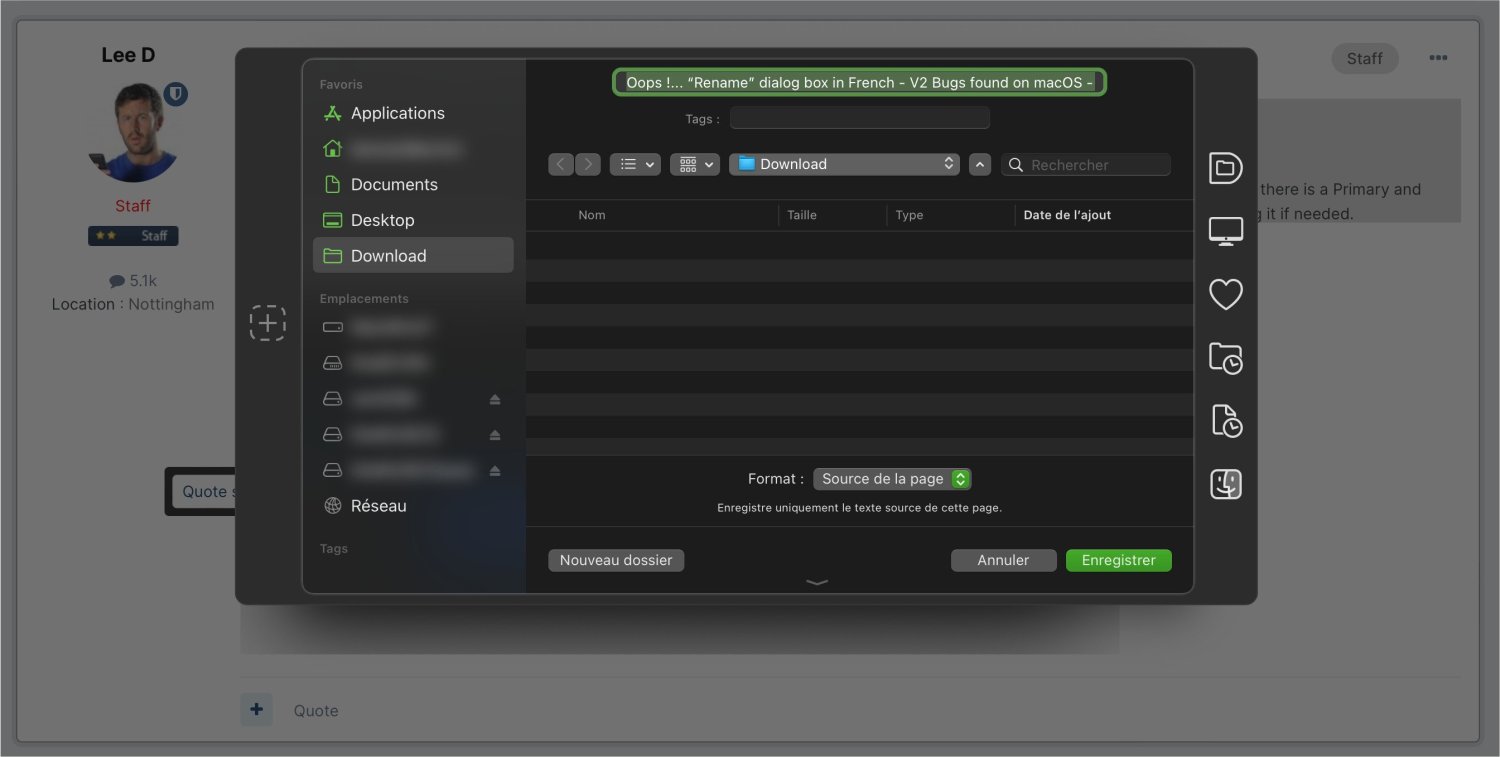Viewport: 1500px width, 757px height.
Task: Click the Quote link below the post
Action: coord(316,711)
